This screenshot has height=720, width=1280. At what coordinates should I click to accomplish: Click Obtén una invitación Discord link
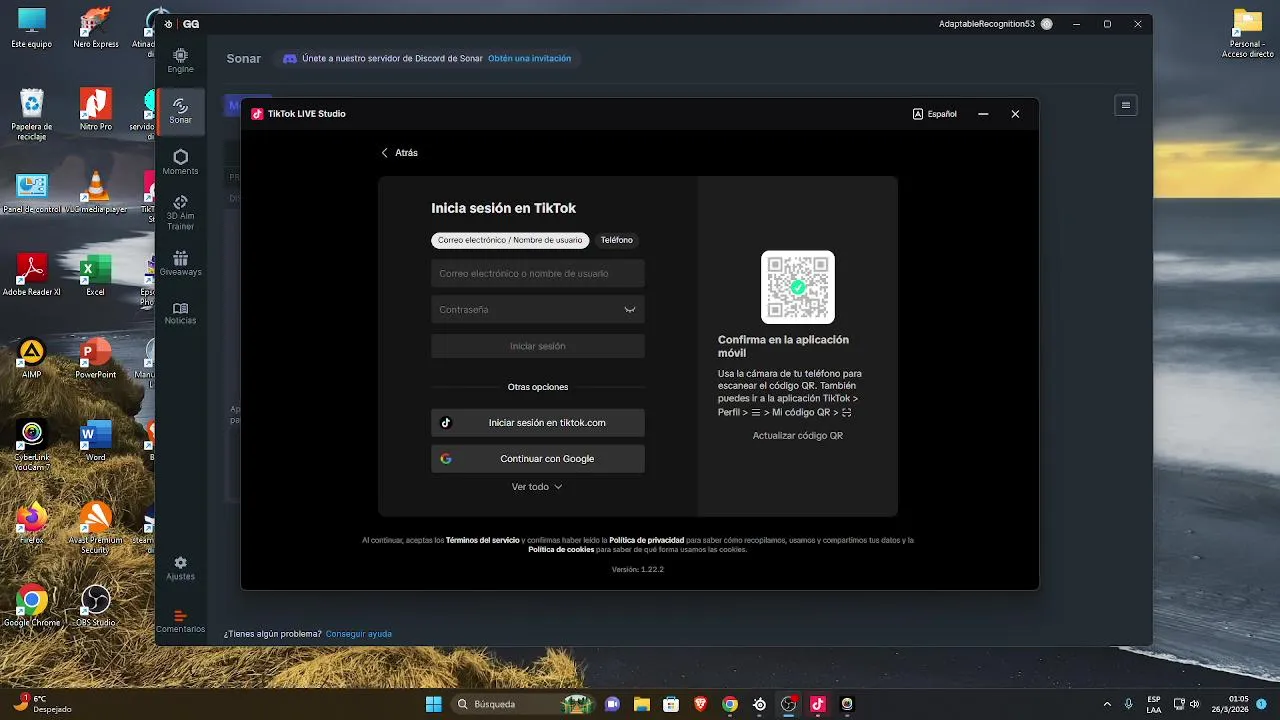click(x=529, y=58)
